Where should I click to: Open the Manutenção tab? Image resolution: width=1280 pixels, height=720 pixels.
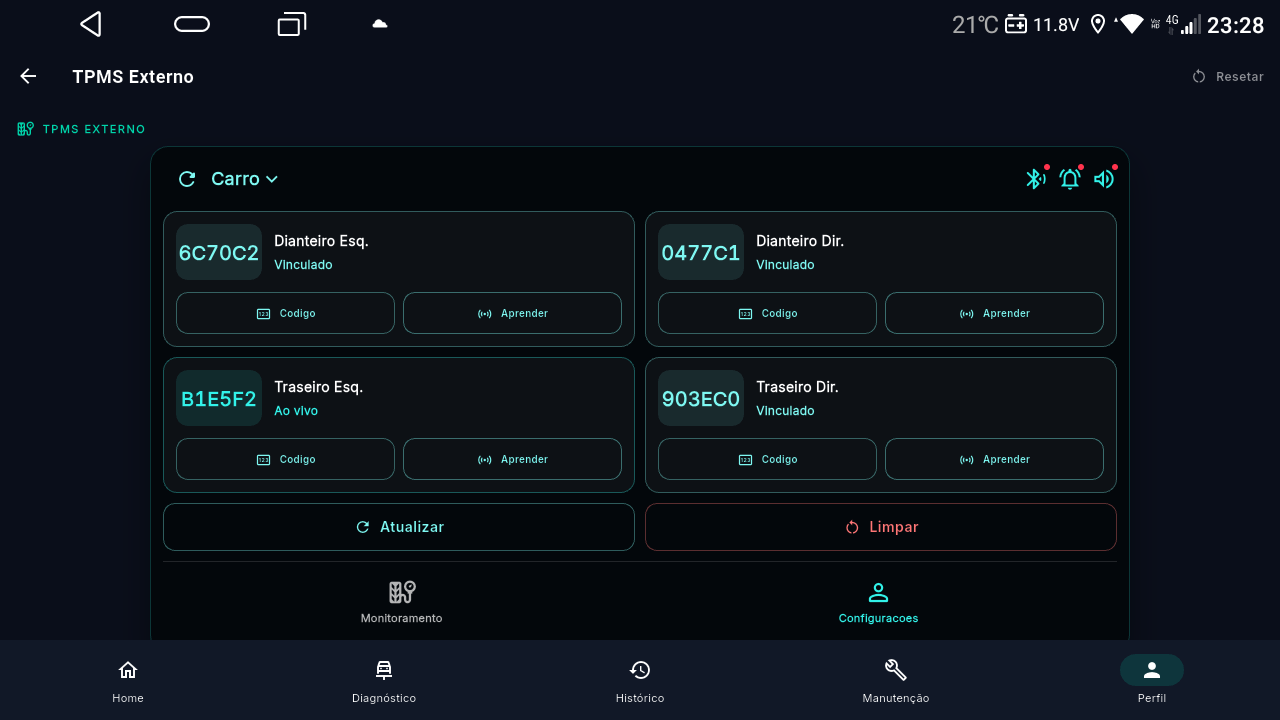tap(896, 681)
